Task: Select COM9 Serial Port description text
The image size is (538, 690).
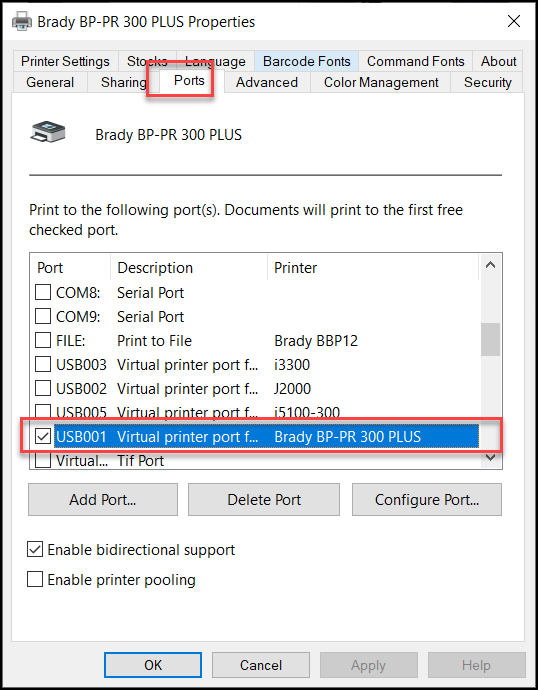Action: pyautogui.click(x=150, y=317)
